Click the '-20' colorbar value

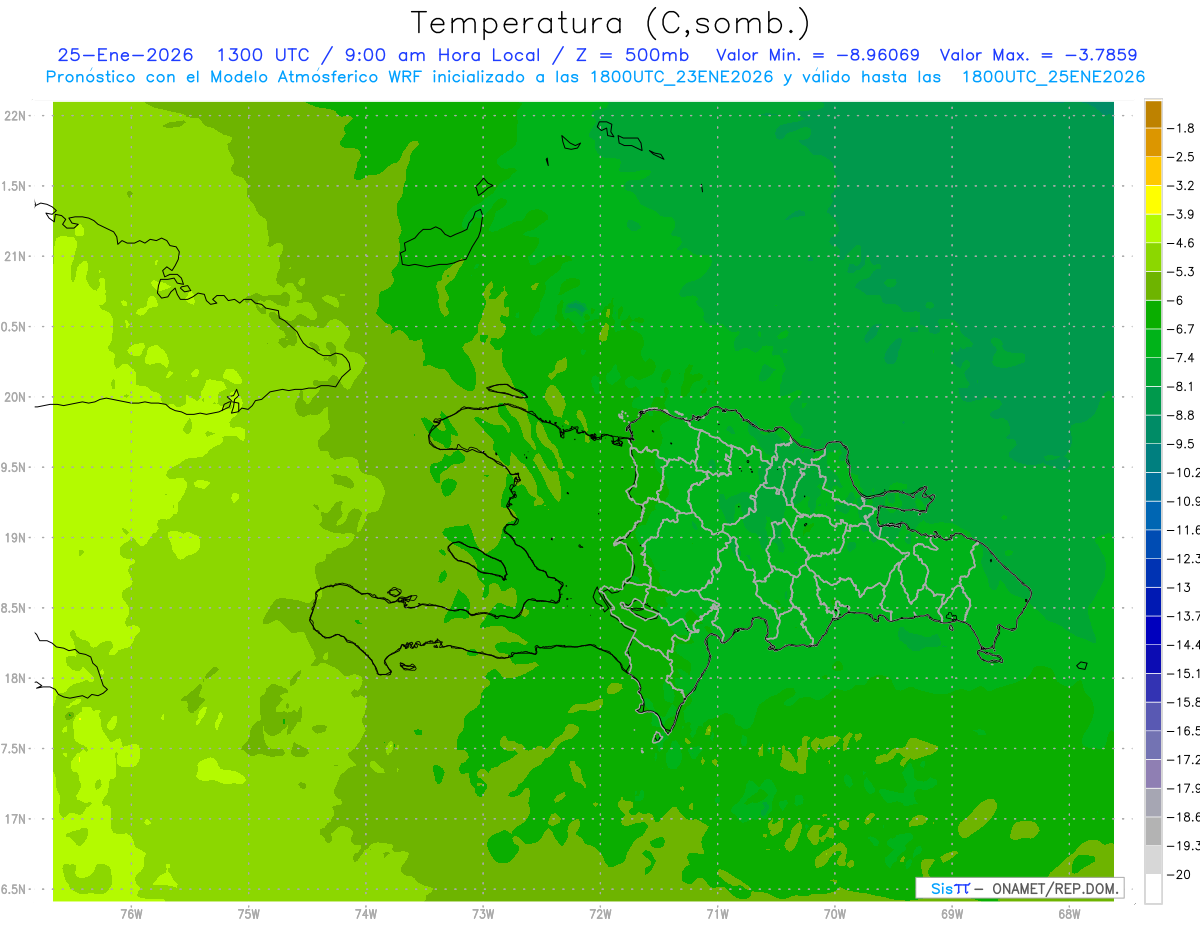pos(1179,874)
